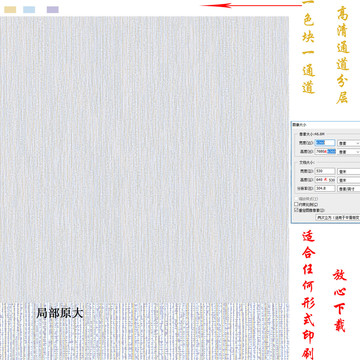
Task: Click the document width field showing 530
Action: pos(325,171)
